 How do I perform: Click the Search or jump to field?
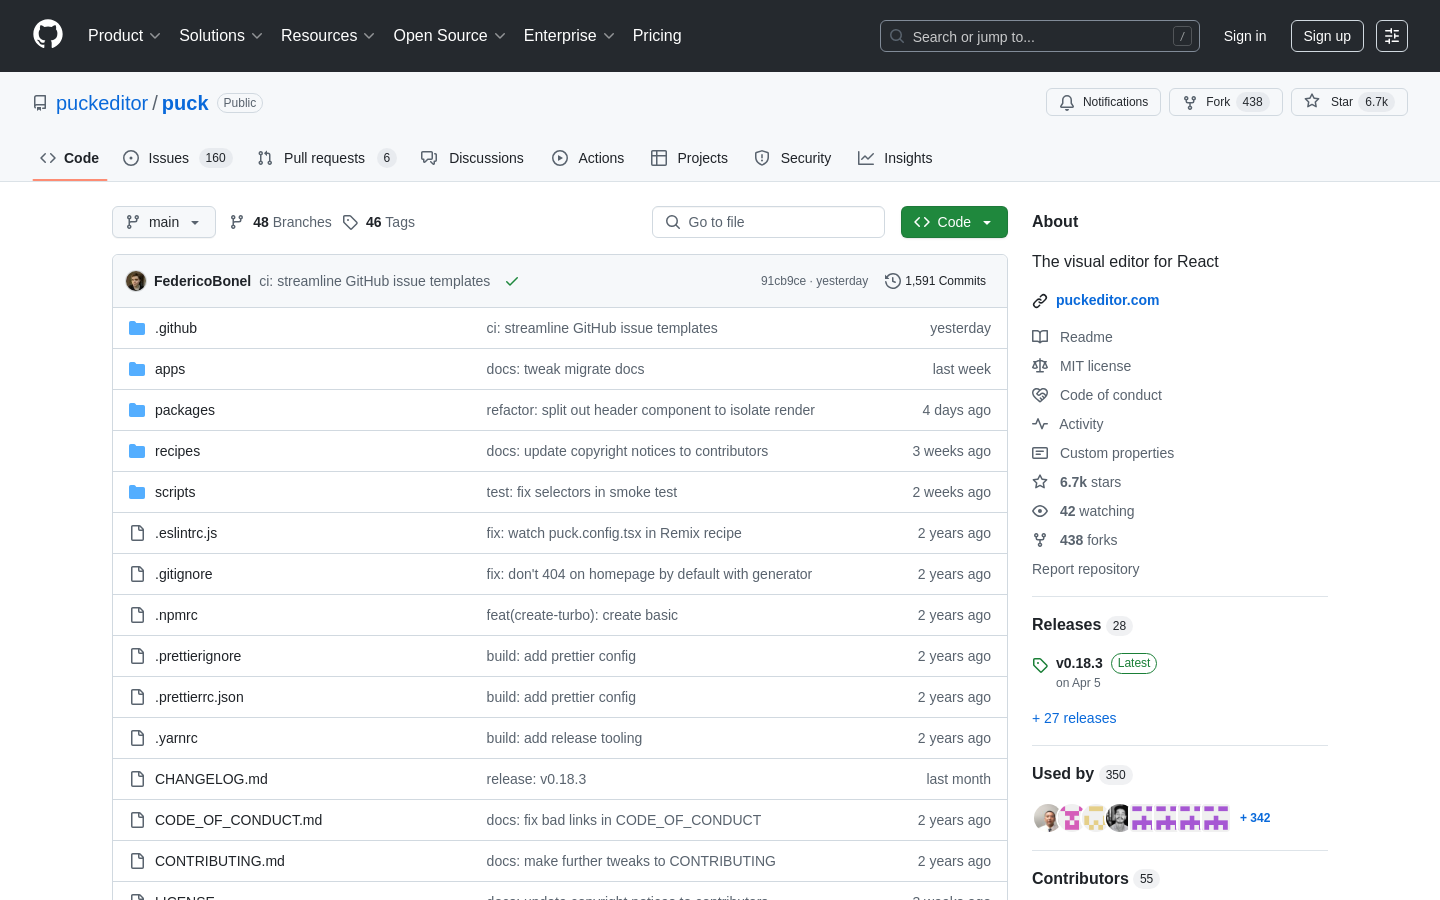pyautogui.click(x=1040, y=36)
